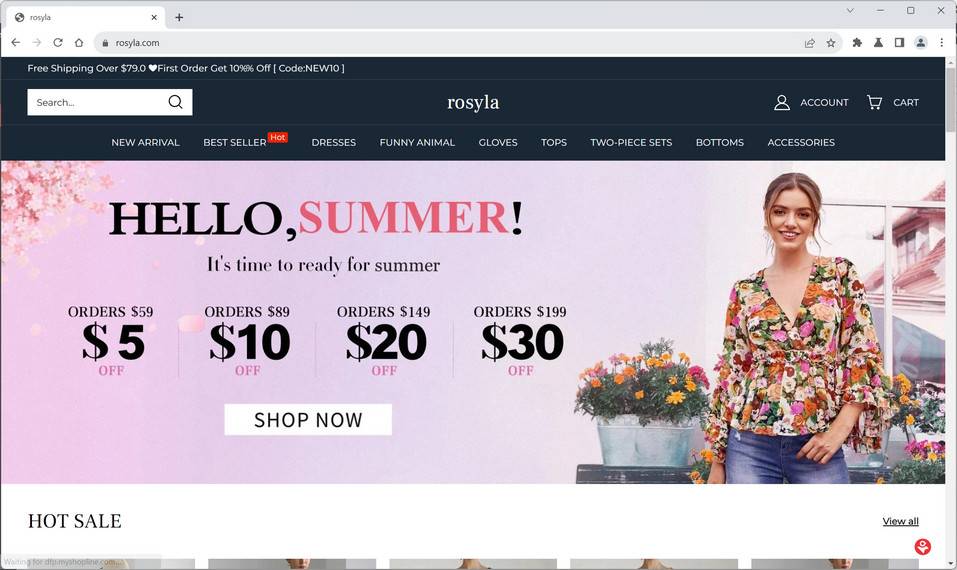This screenshot has height=570, width=957.
Task: Go to browser home page icon
Action: (79, 43)
